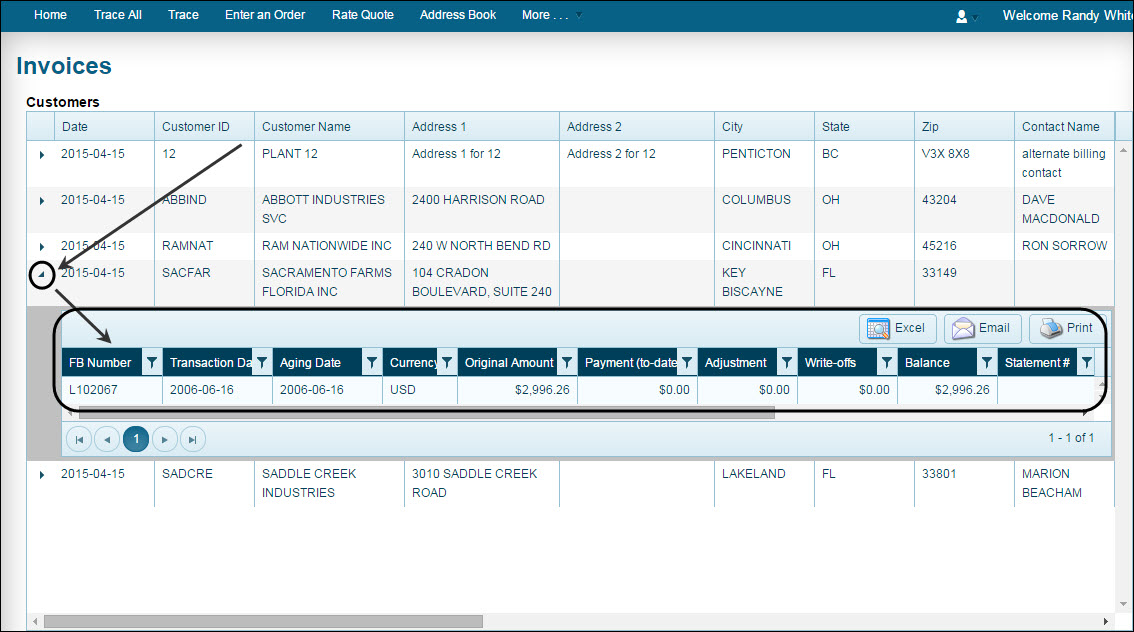This screenshot has width=1134, height=632.
Task: Open the Rate Quote page
Action: (x=362, y=15)
